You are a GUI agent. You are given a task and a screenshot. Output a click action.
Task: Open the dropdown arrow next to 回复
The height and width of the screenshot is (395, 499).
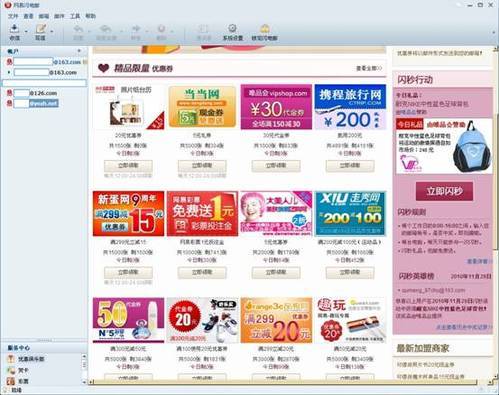pos(89,32)
